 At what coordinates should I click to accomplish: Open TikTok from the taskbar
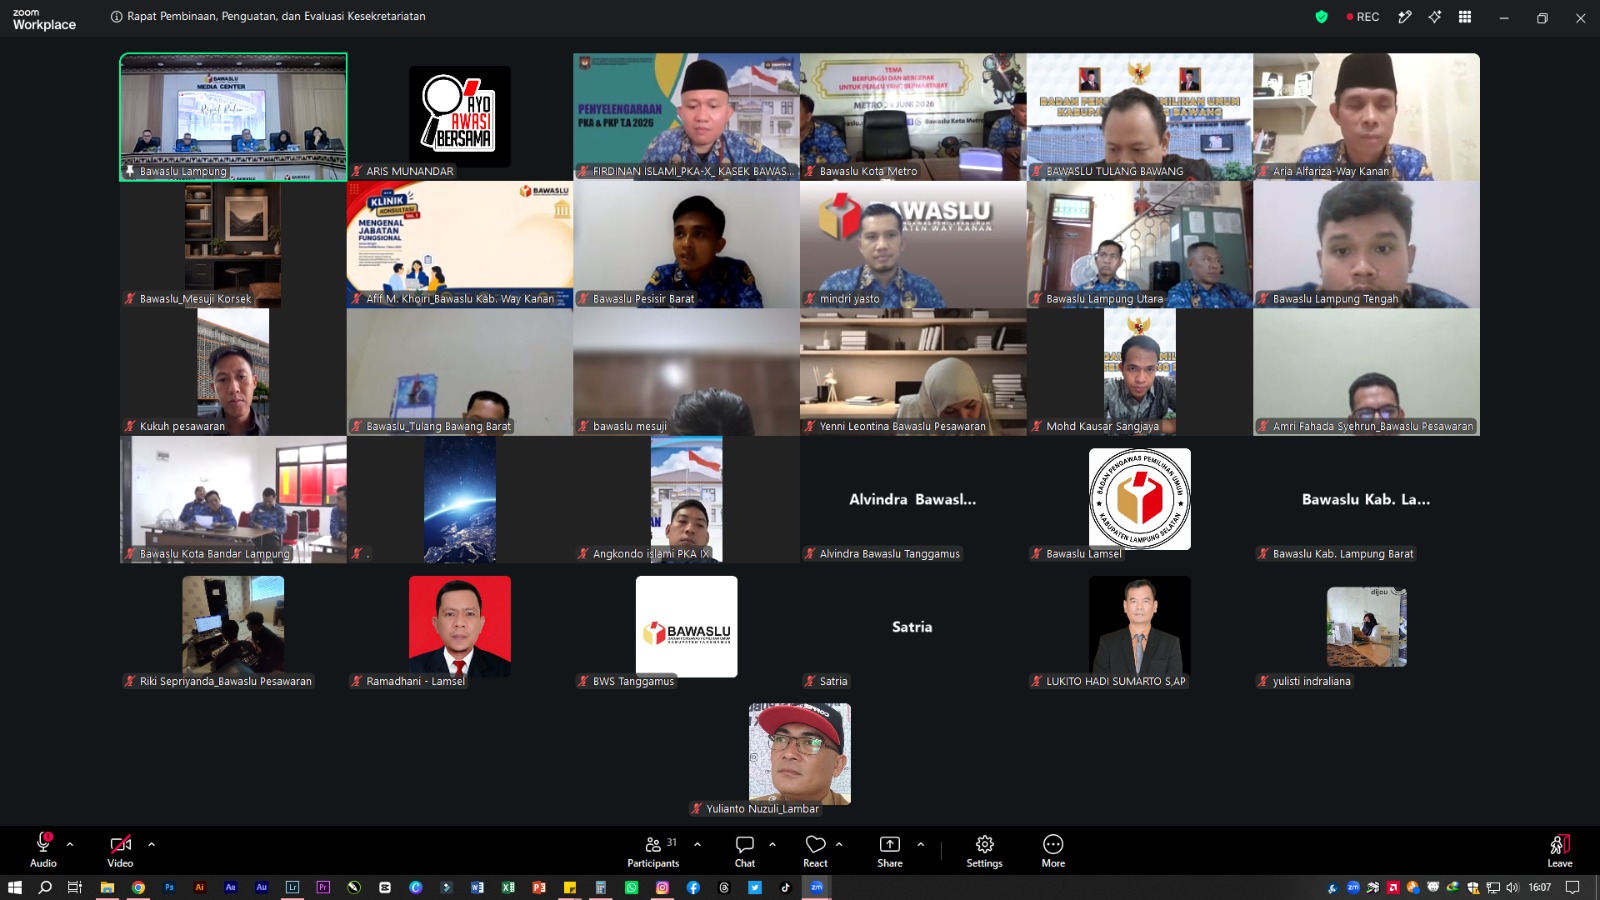tap(785, 887)
